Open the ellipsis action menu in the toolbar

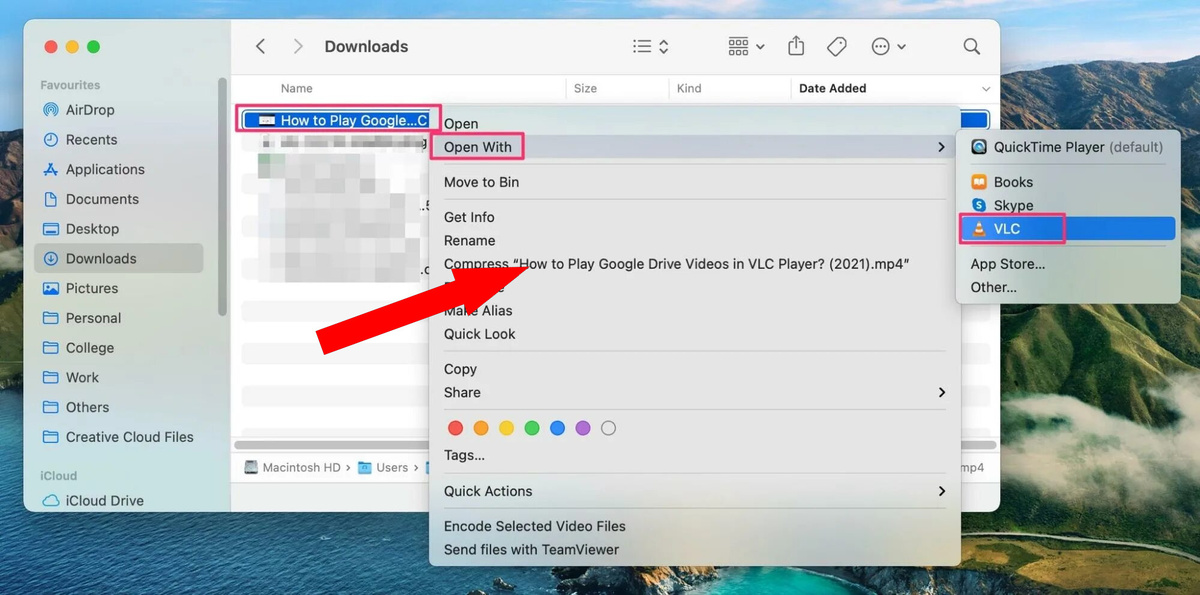tap(888, 46)
